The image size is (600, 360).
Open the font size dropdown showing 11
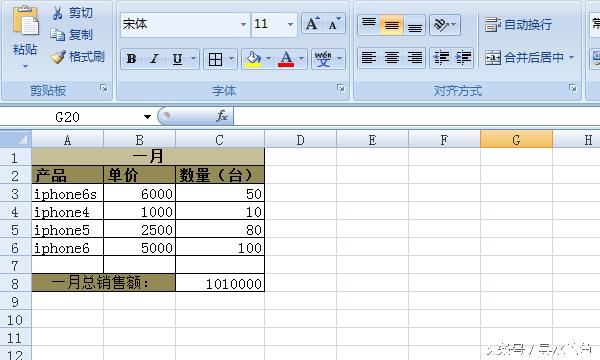(290, 24)
